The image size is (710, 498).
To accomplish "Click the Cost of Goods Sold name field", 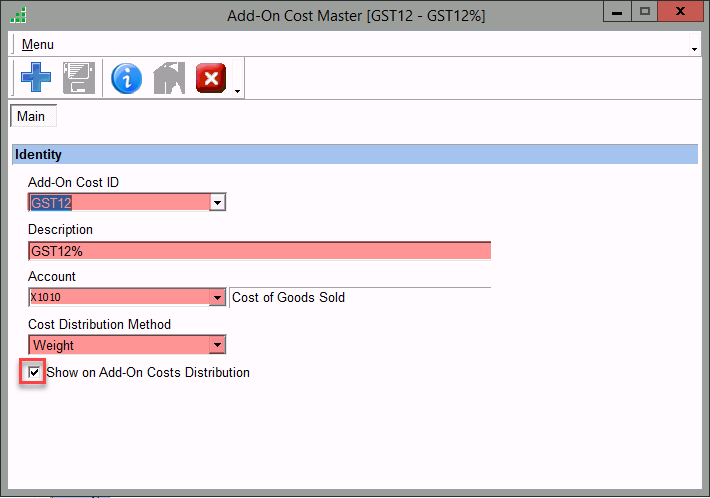I will pos(360,298).
